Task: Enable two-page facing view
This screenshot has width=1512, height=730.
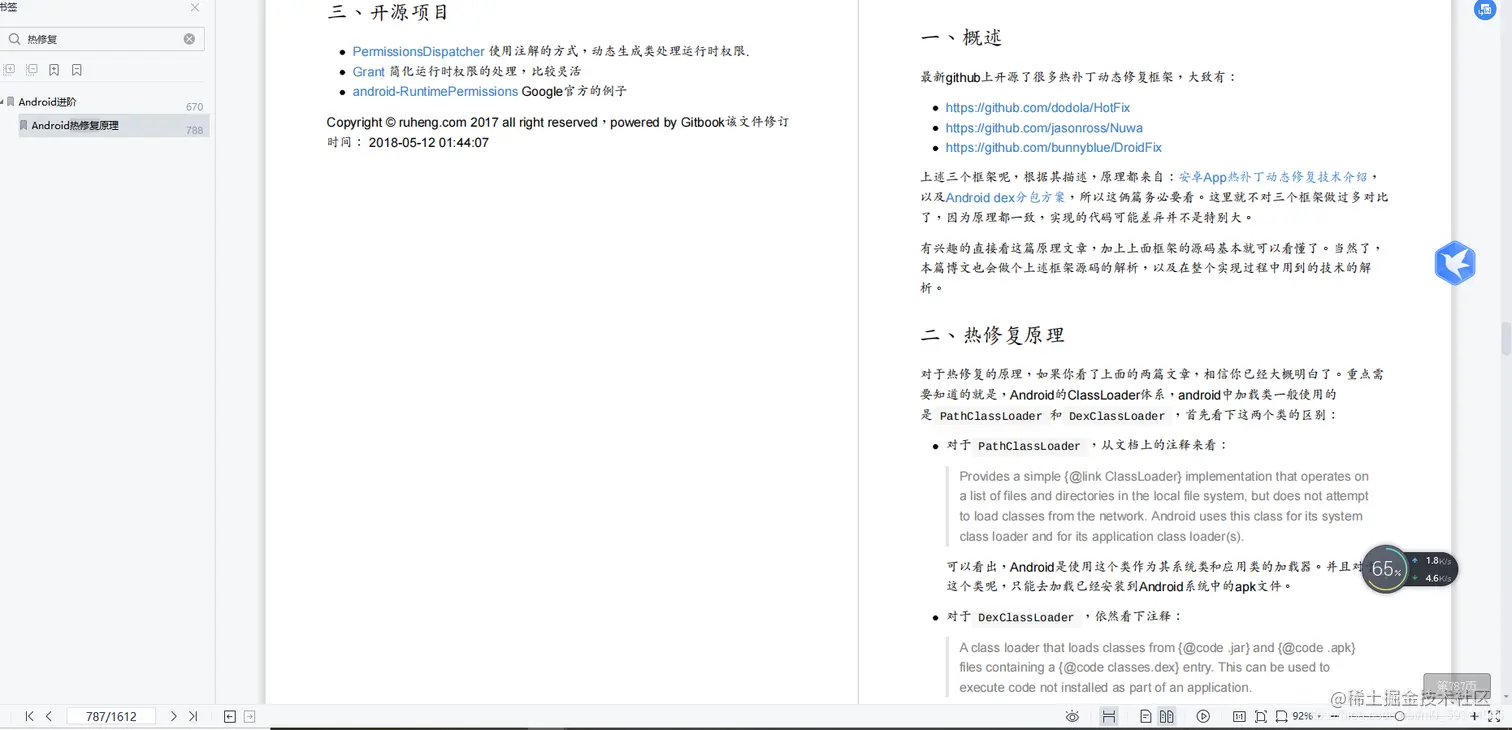Action: tap(1167, 716)
